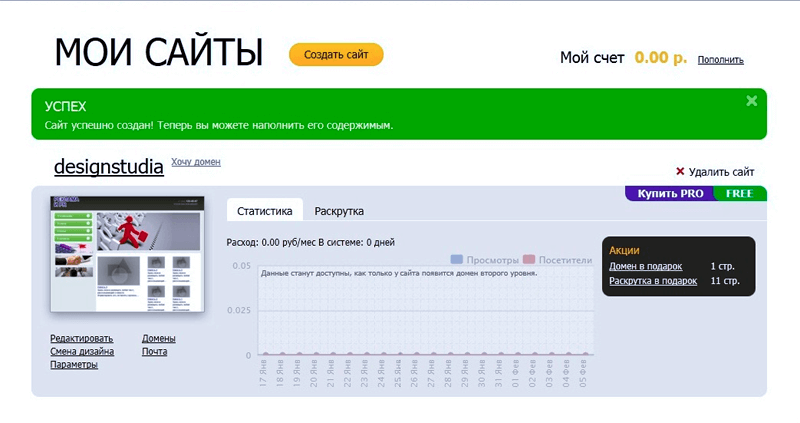Go to the Домены link
800x423 pixels.
click(160, 338)
